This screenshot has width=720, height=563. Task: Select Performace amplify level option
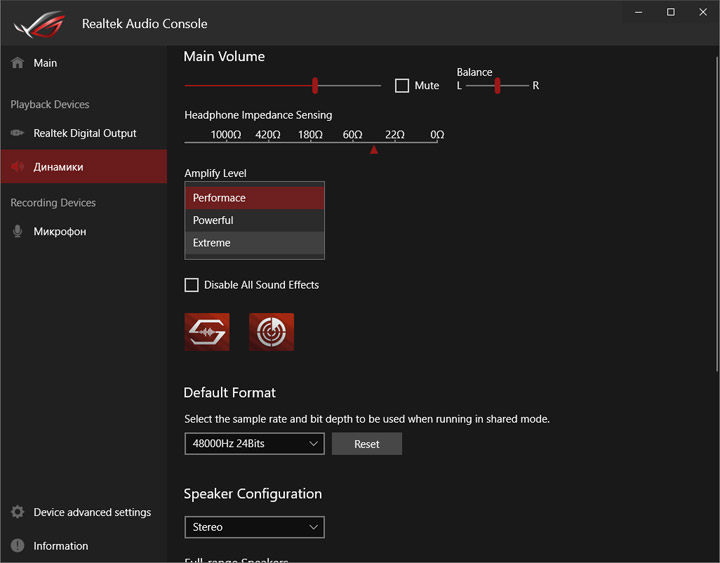click(x=254, y=198)
